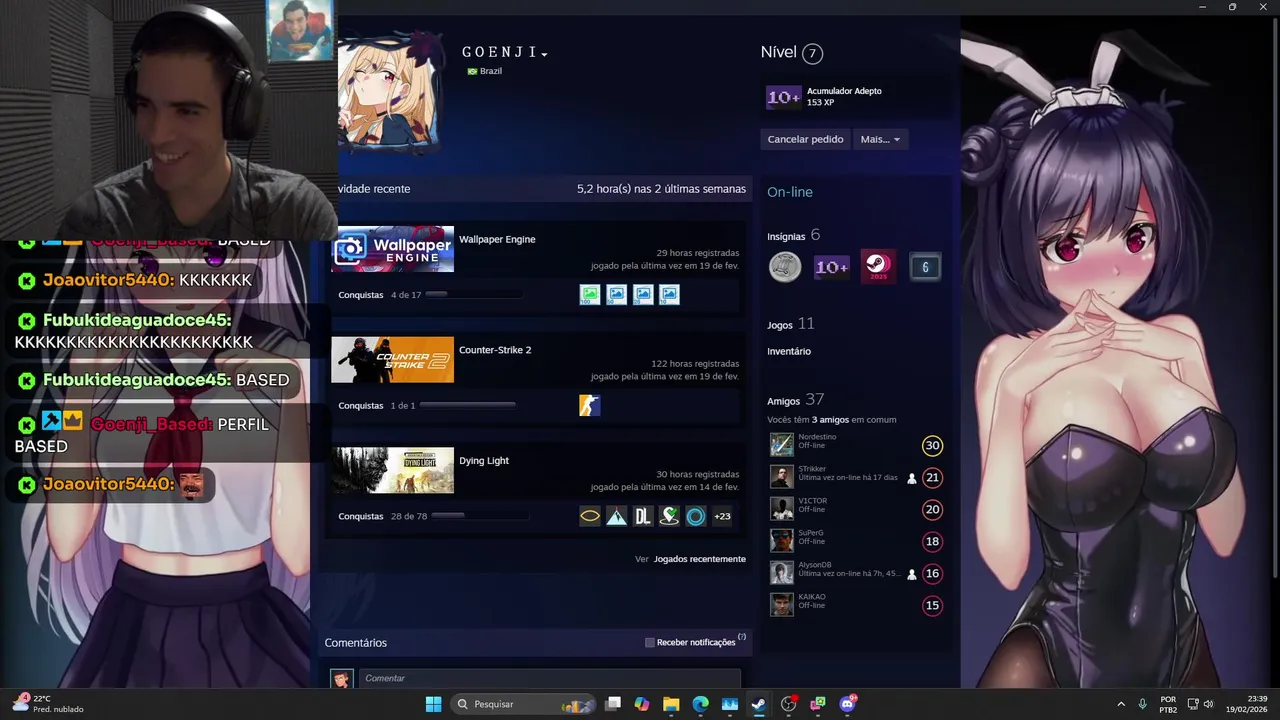Open the Dying Light game banner

[393, 470]
